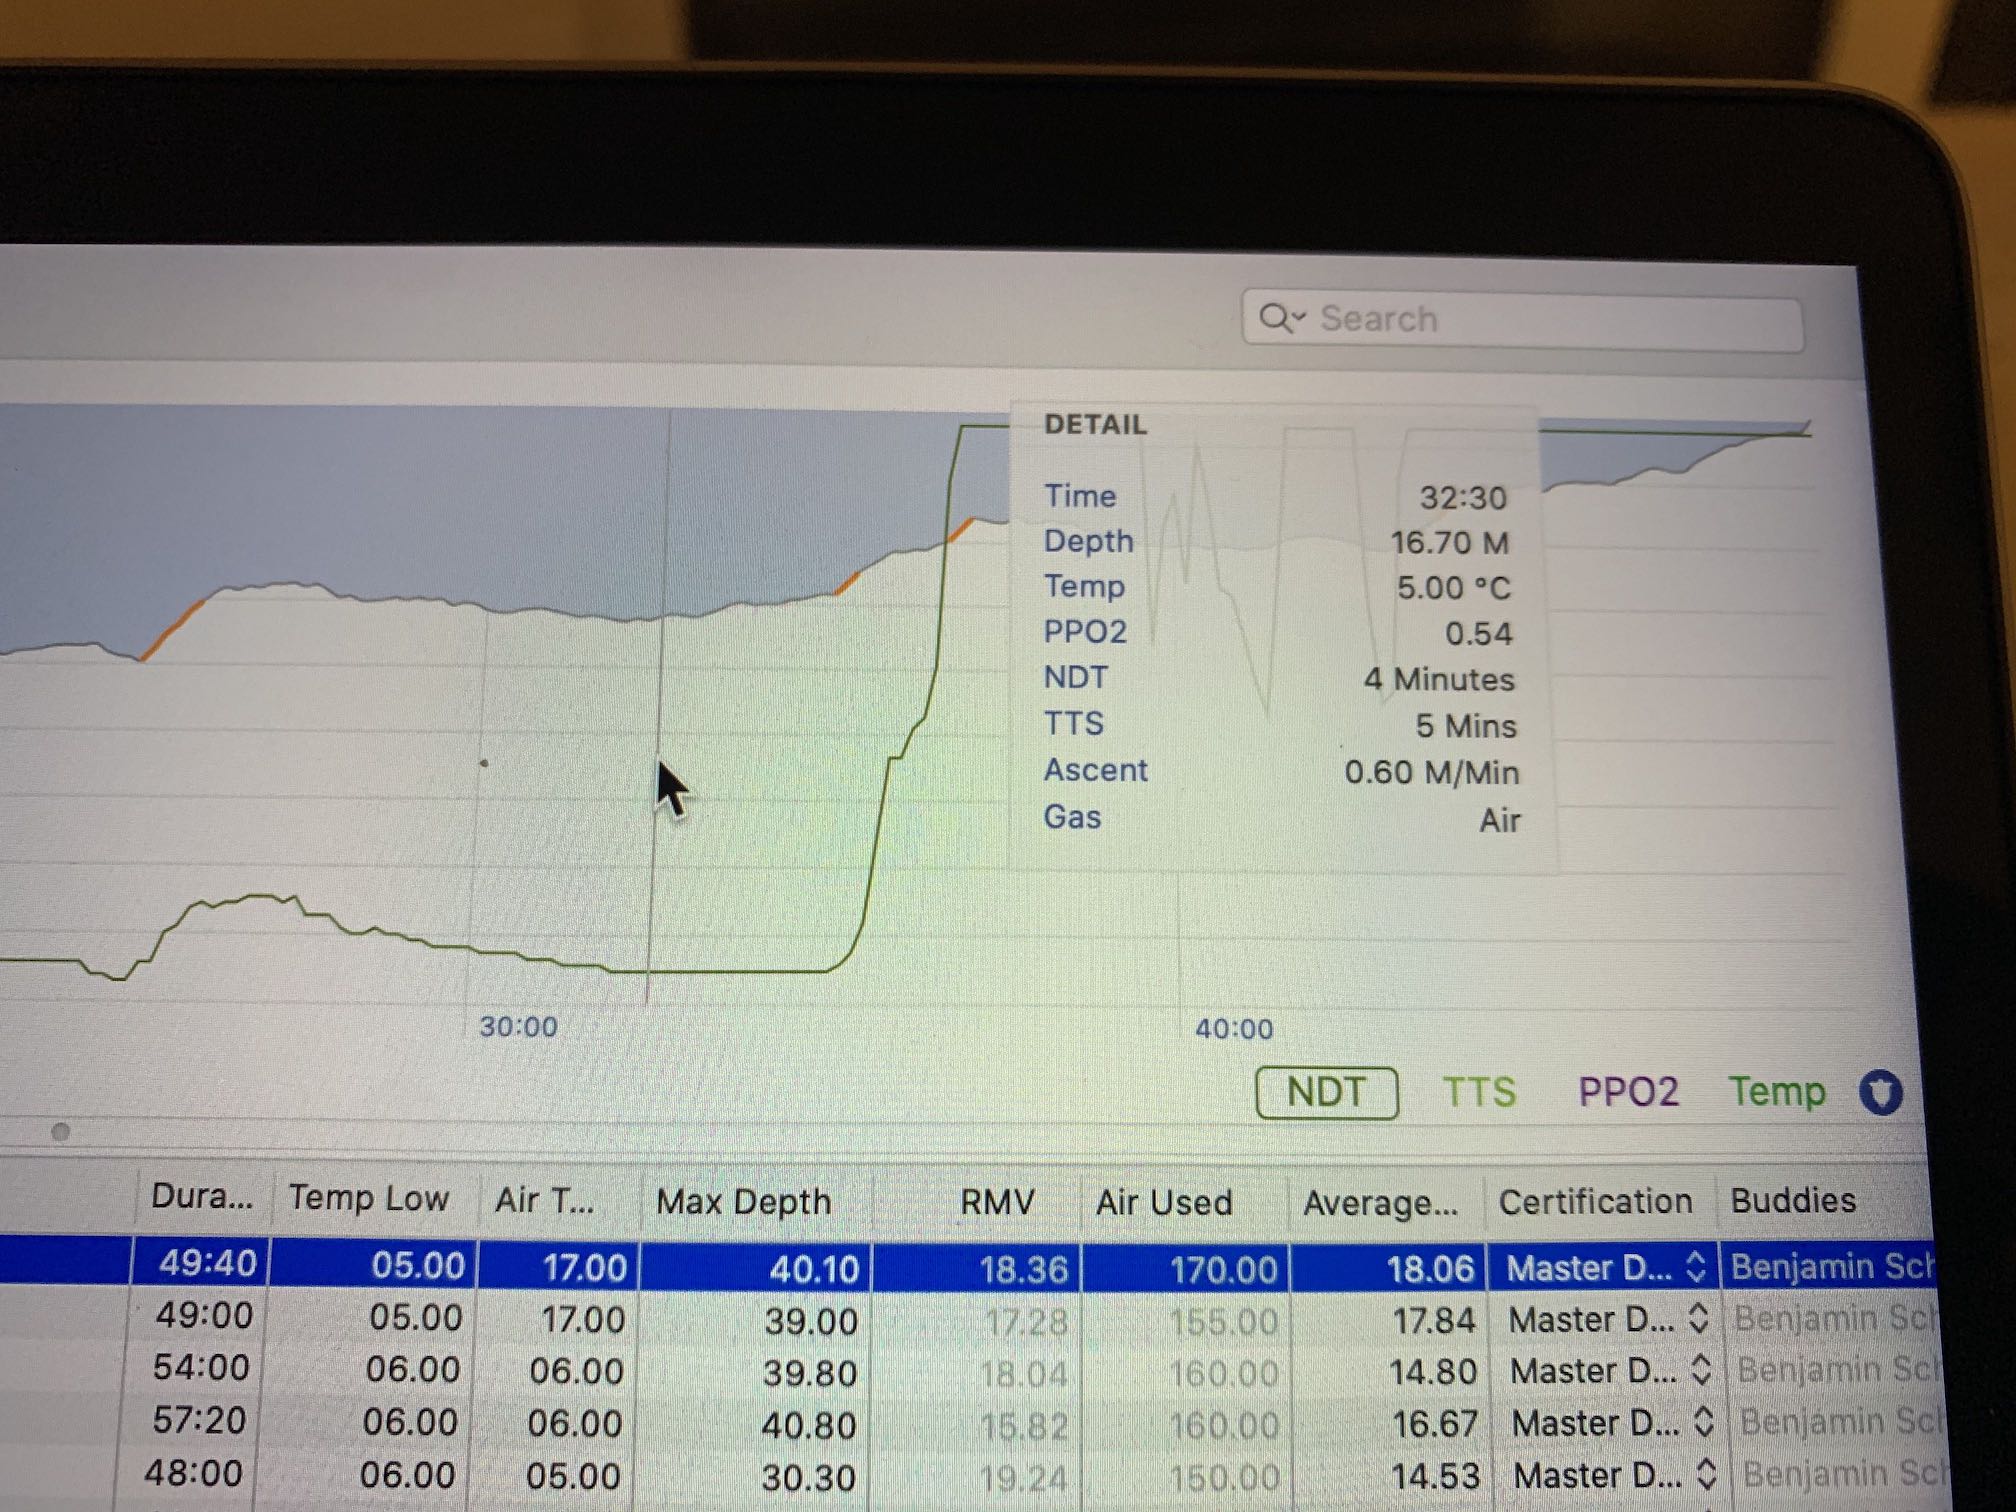Image resolution: width=2016 pixels, height=1512 pixels.
Task: Click the Certification stepper arrows on 48:00 row
Action: (x=1707, y=1475)
